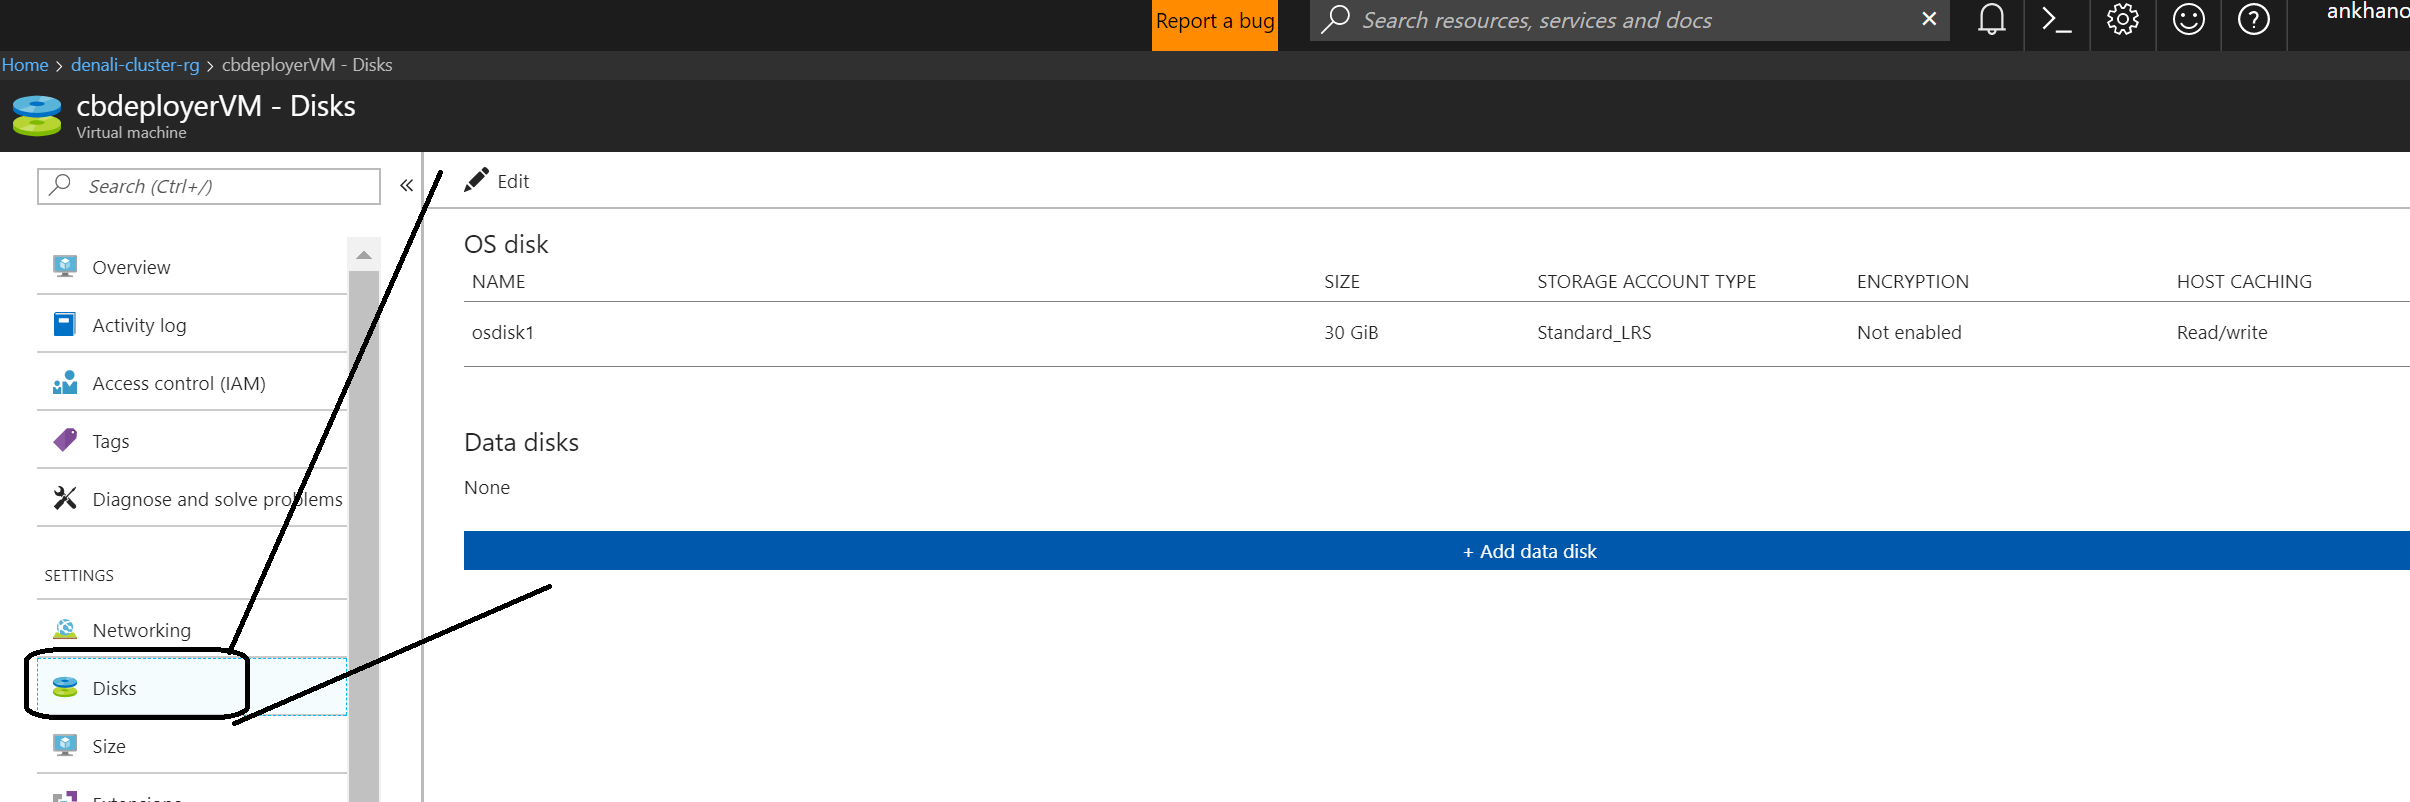Click the STORAGE ACCOUNT TYPE header
Image resolution: width=2410 pixels, height=802 pixels.
click(1646, 281)
